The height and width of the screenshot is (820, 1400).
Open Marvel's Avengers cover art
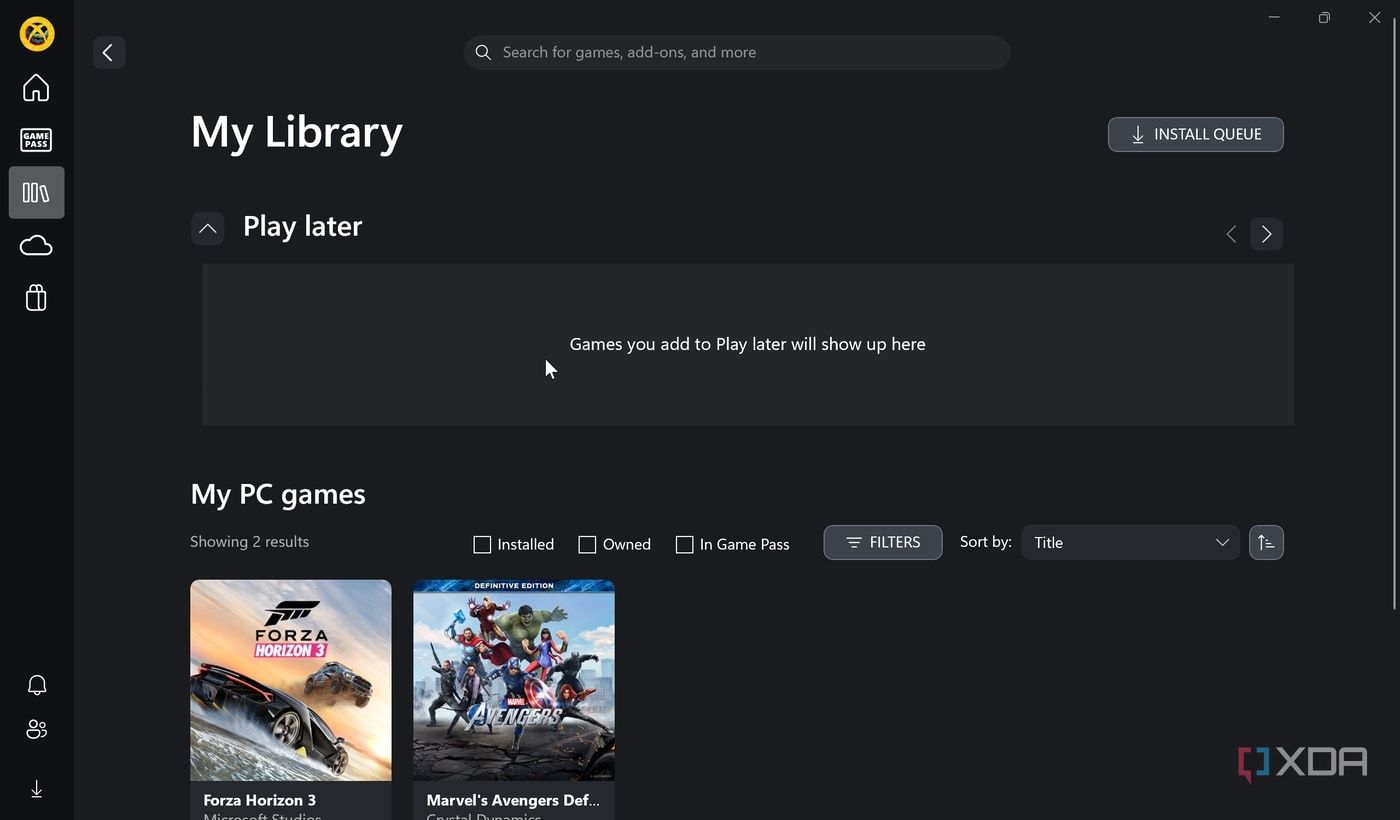click(x=514, y=680)
